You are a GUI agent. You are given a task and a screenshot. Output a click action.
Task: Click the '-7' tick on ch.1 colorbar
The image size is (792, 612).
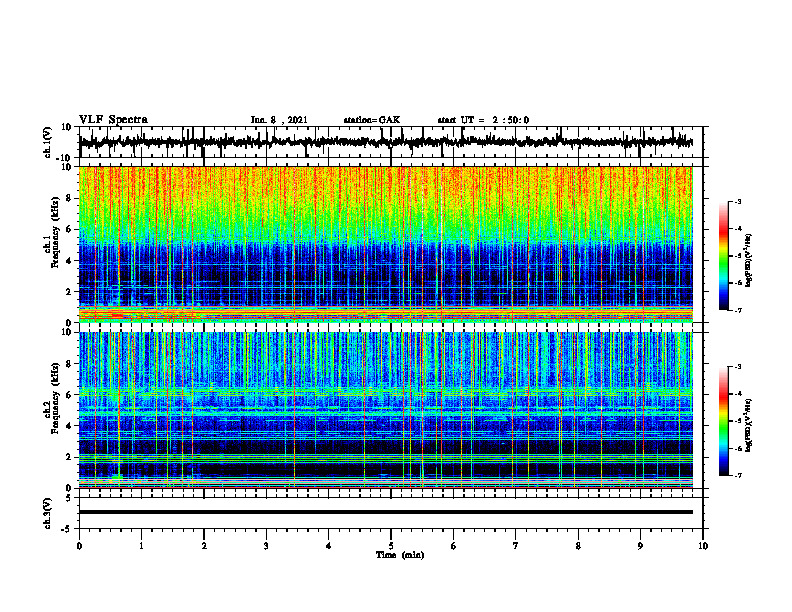738,310
